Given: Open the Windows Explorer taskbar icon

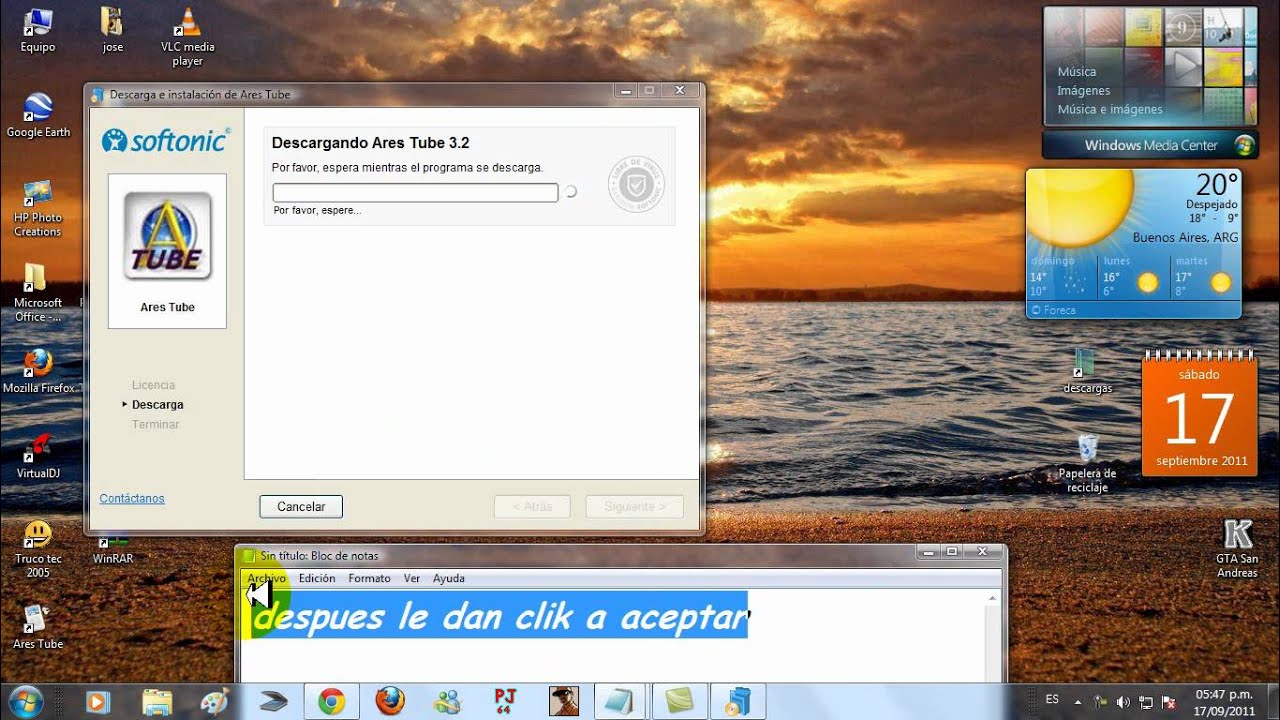Looking at the screenshot, I should (157, 701).
